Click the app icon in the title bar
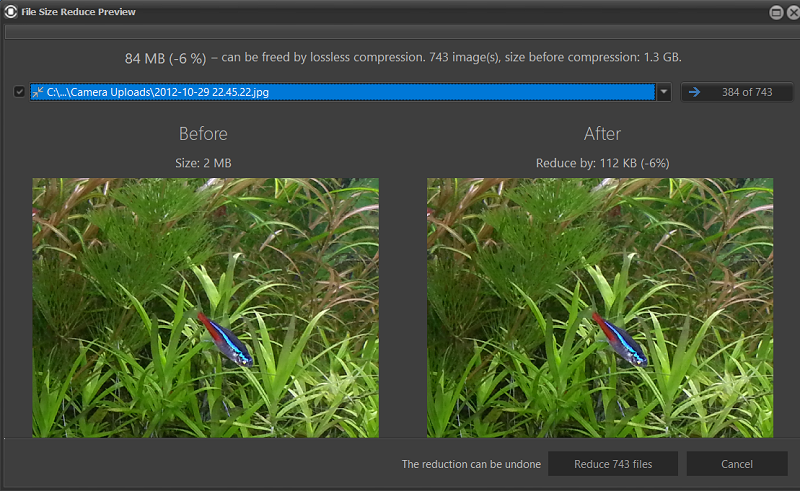Screen dimensions: 800x491 coord(10,12)
